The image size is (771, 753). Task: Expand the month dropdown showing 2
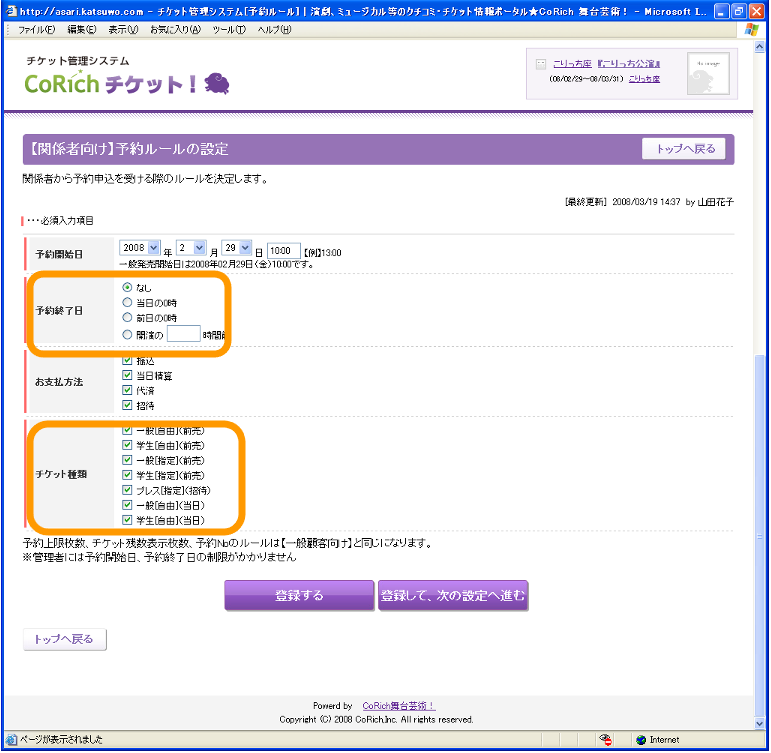tap(191, 247)
